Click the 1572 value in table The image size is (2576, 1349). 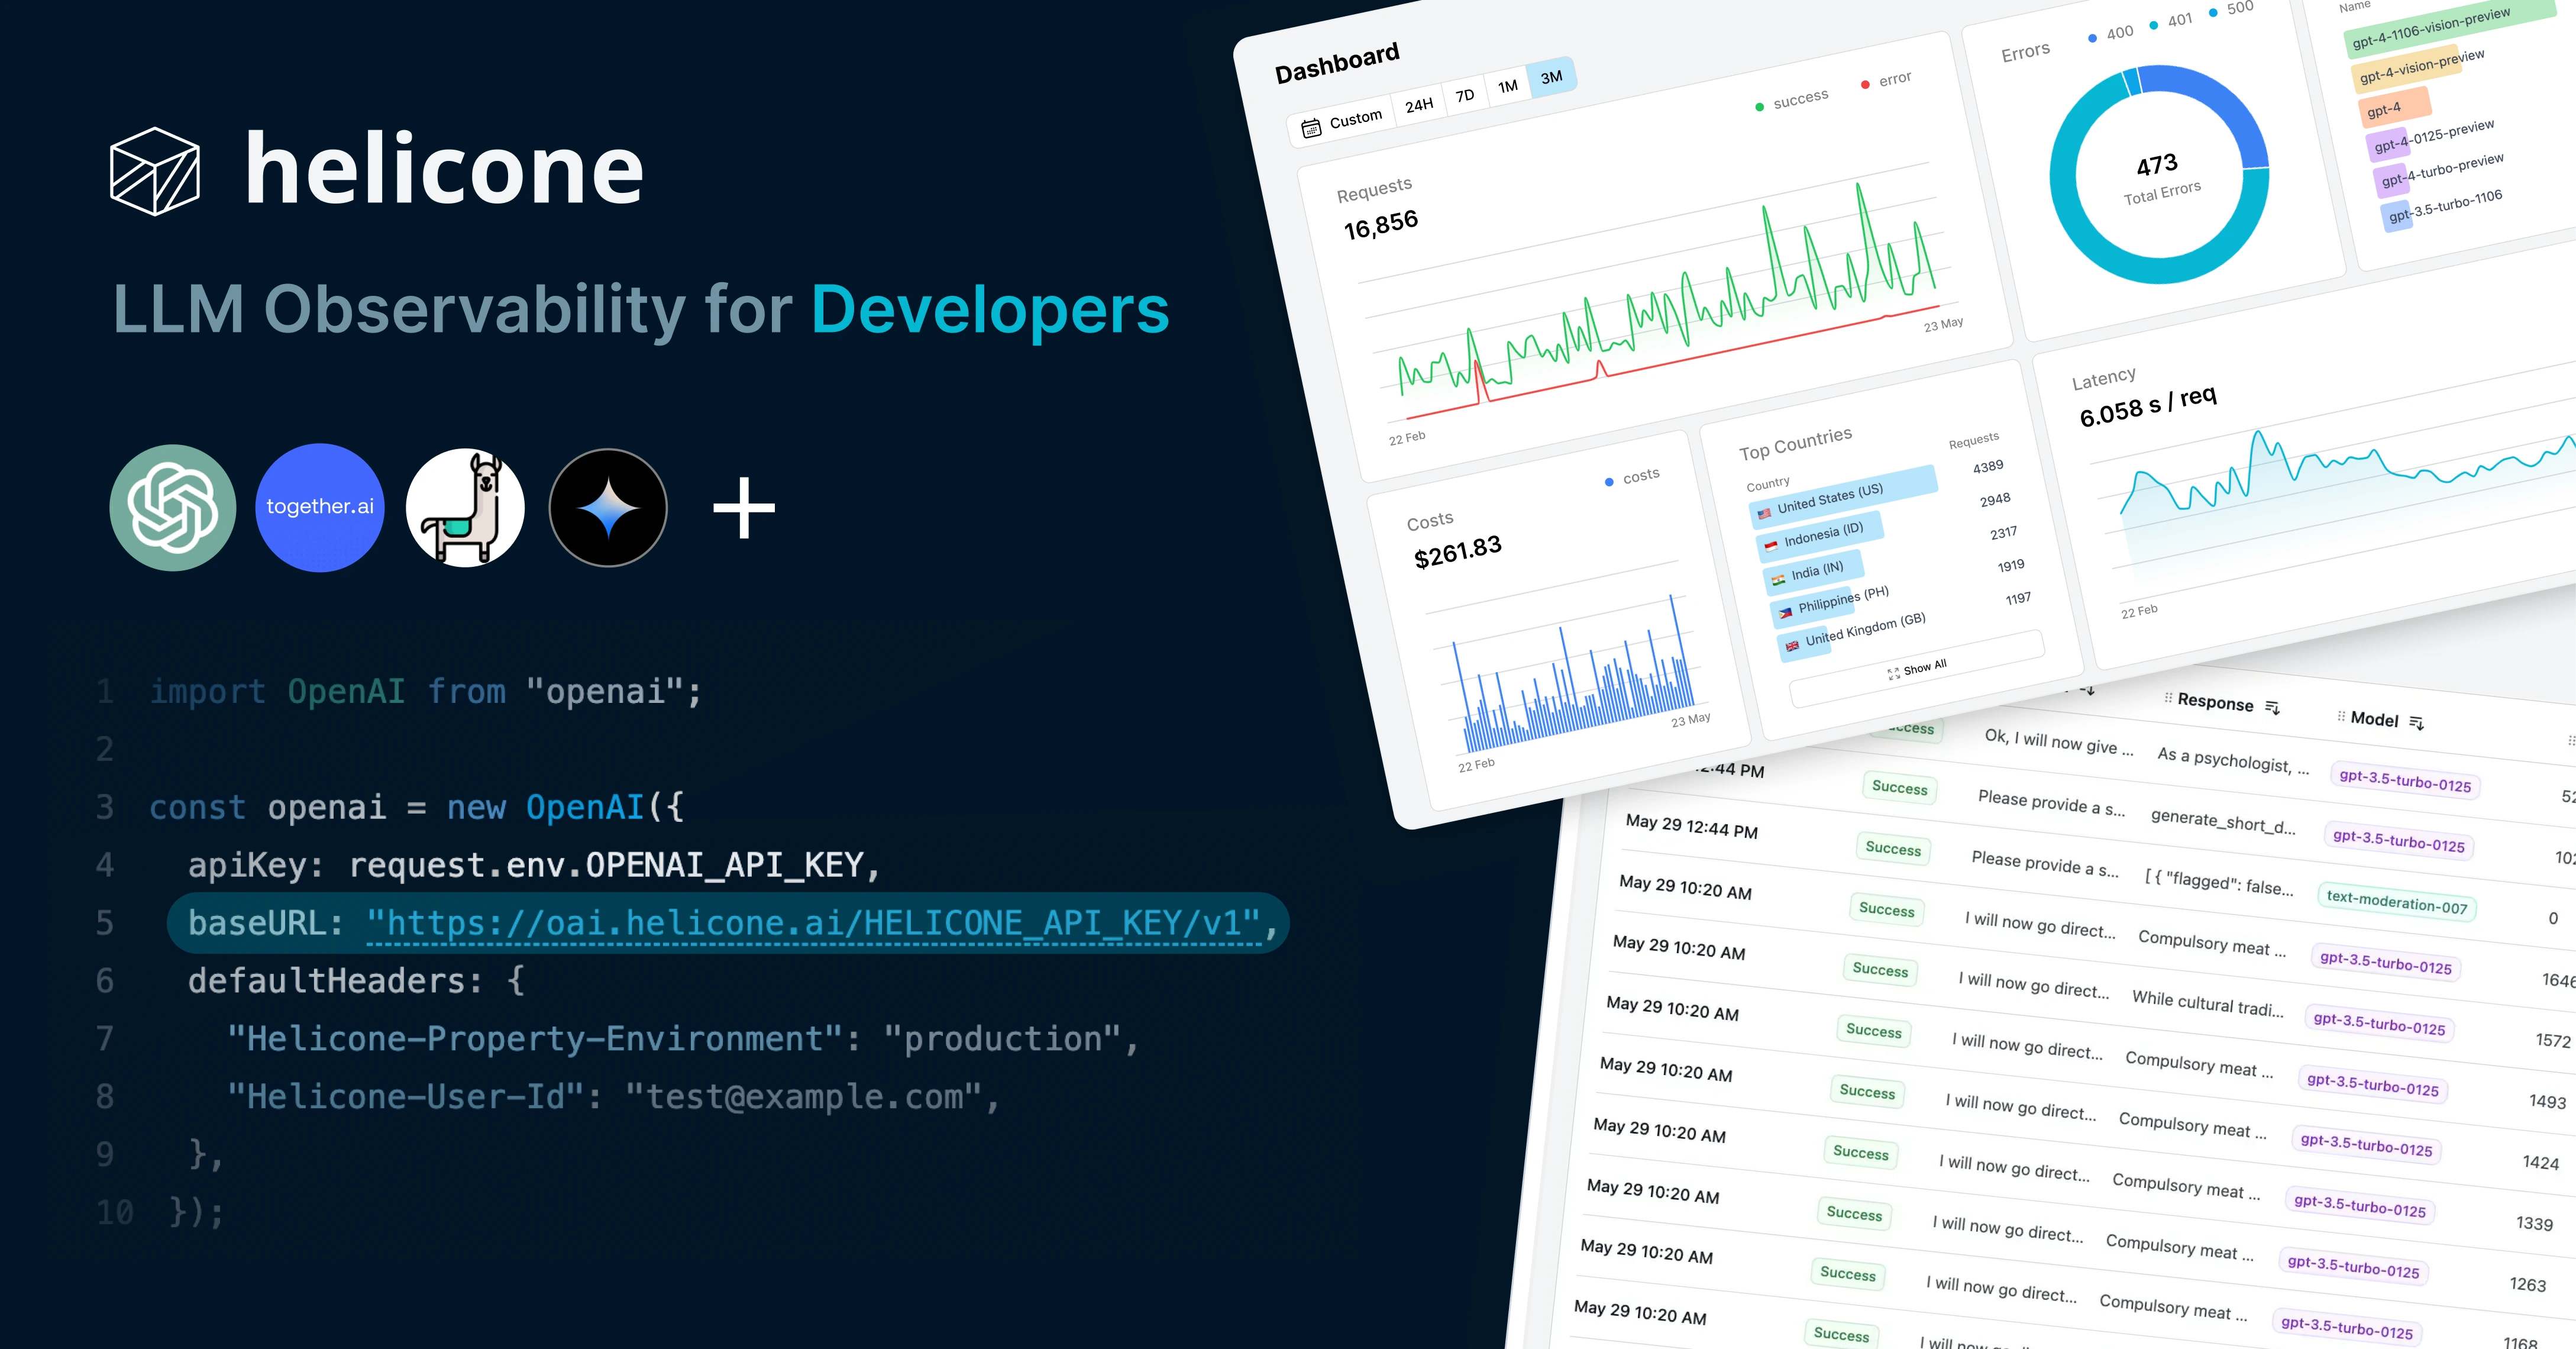coord(2552,1041)
